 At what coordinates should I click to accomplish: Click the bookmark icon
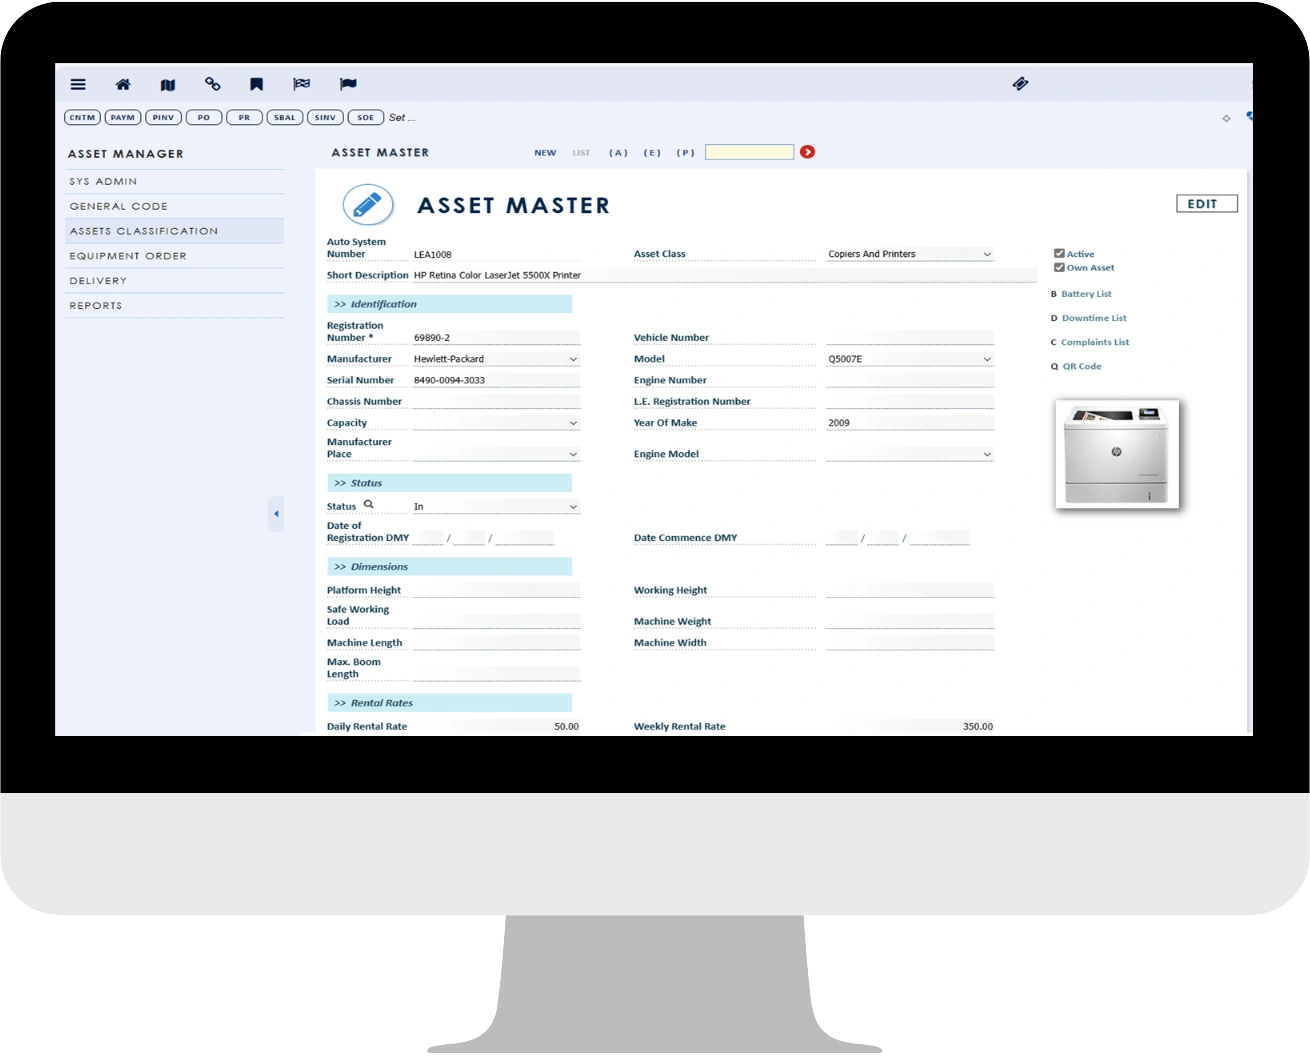(257, 85)
